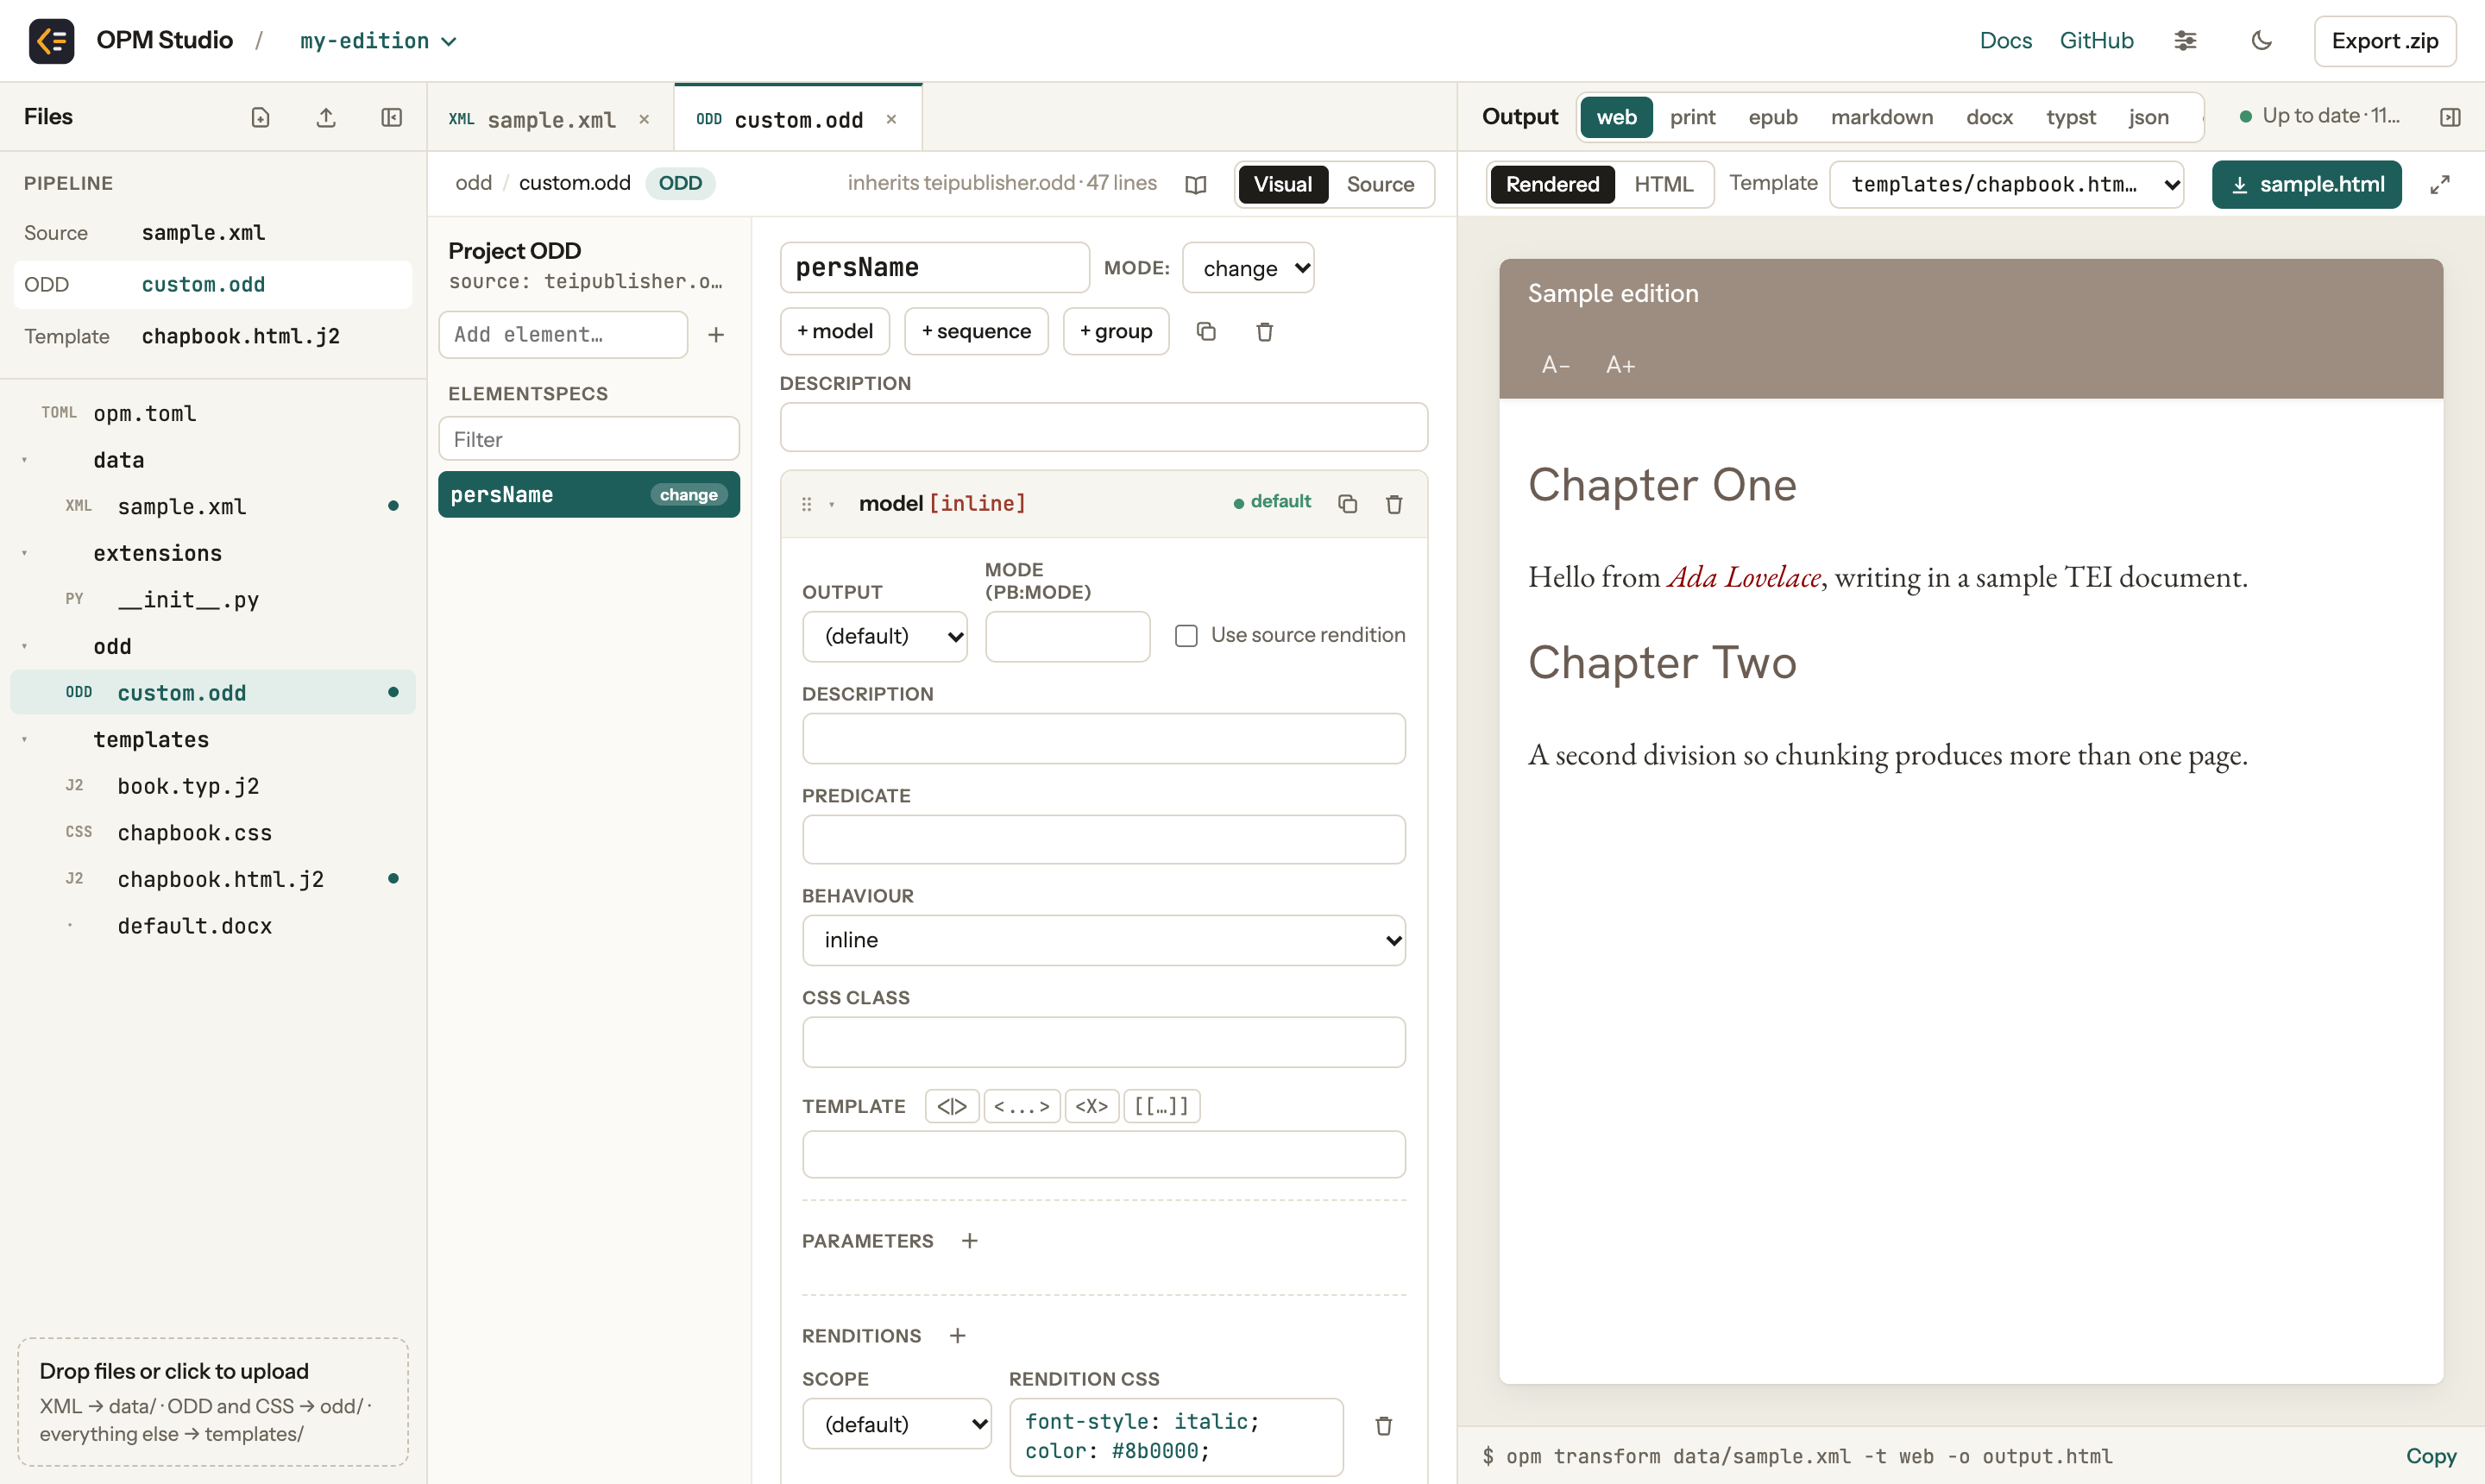Screen dimensions: 2485x1484
Task: Click the Filter elementspecs field
Action: coord(588,439)
